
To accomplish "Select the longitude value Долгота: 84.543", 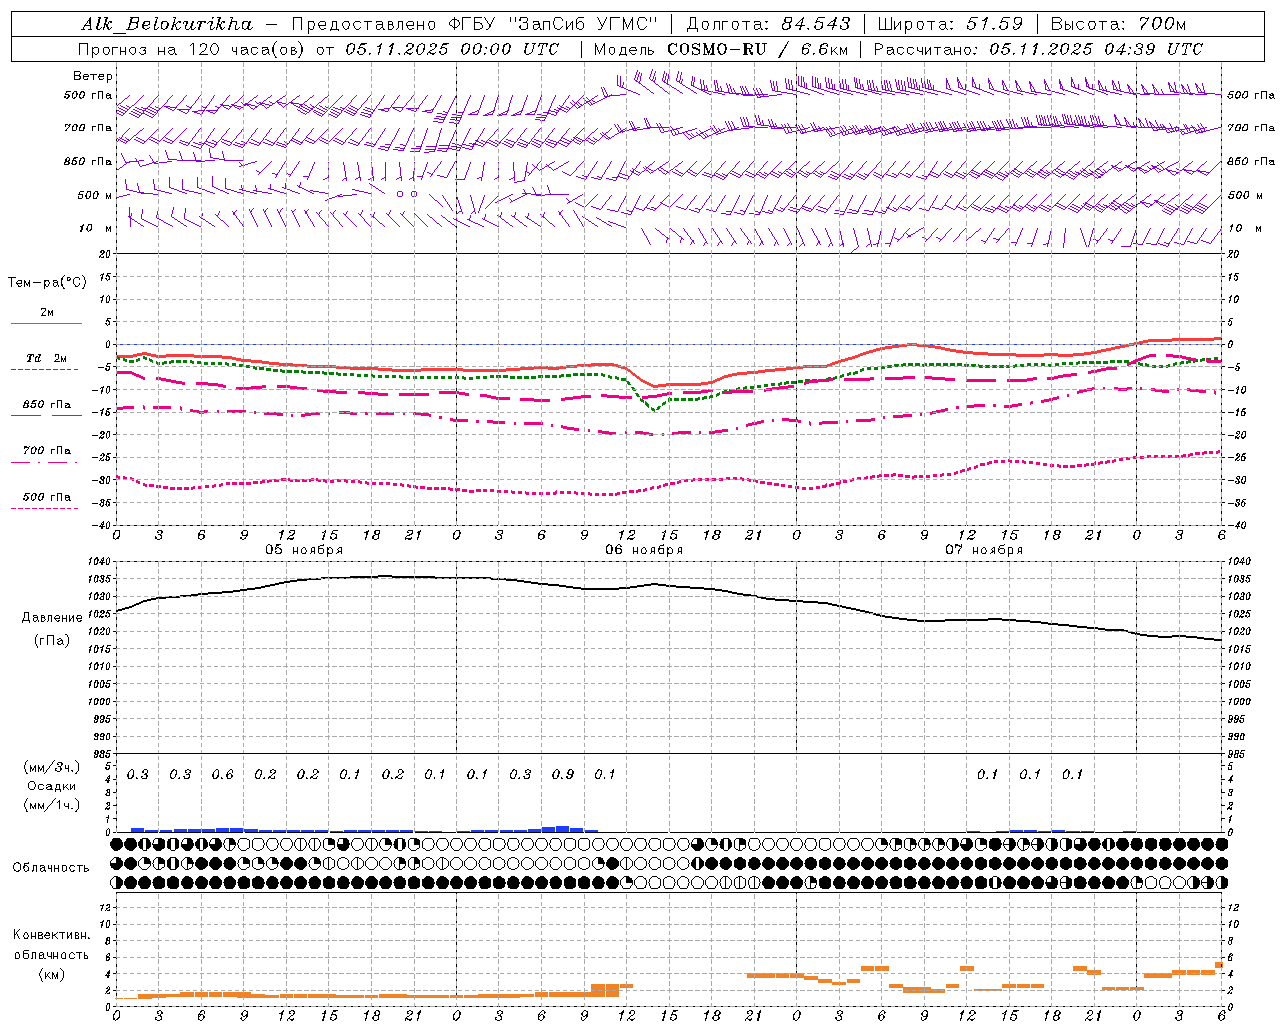I will (769, 24).
